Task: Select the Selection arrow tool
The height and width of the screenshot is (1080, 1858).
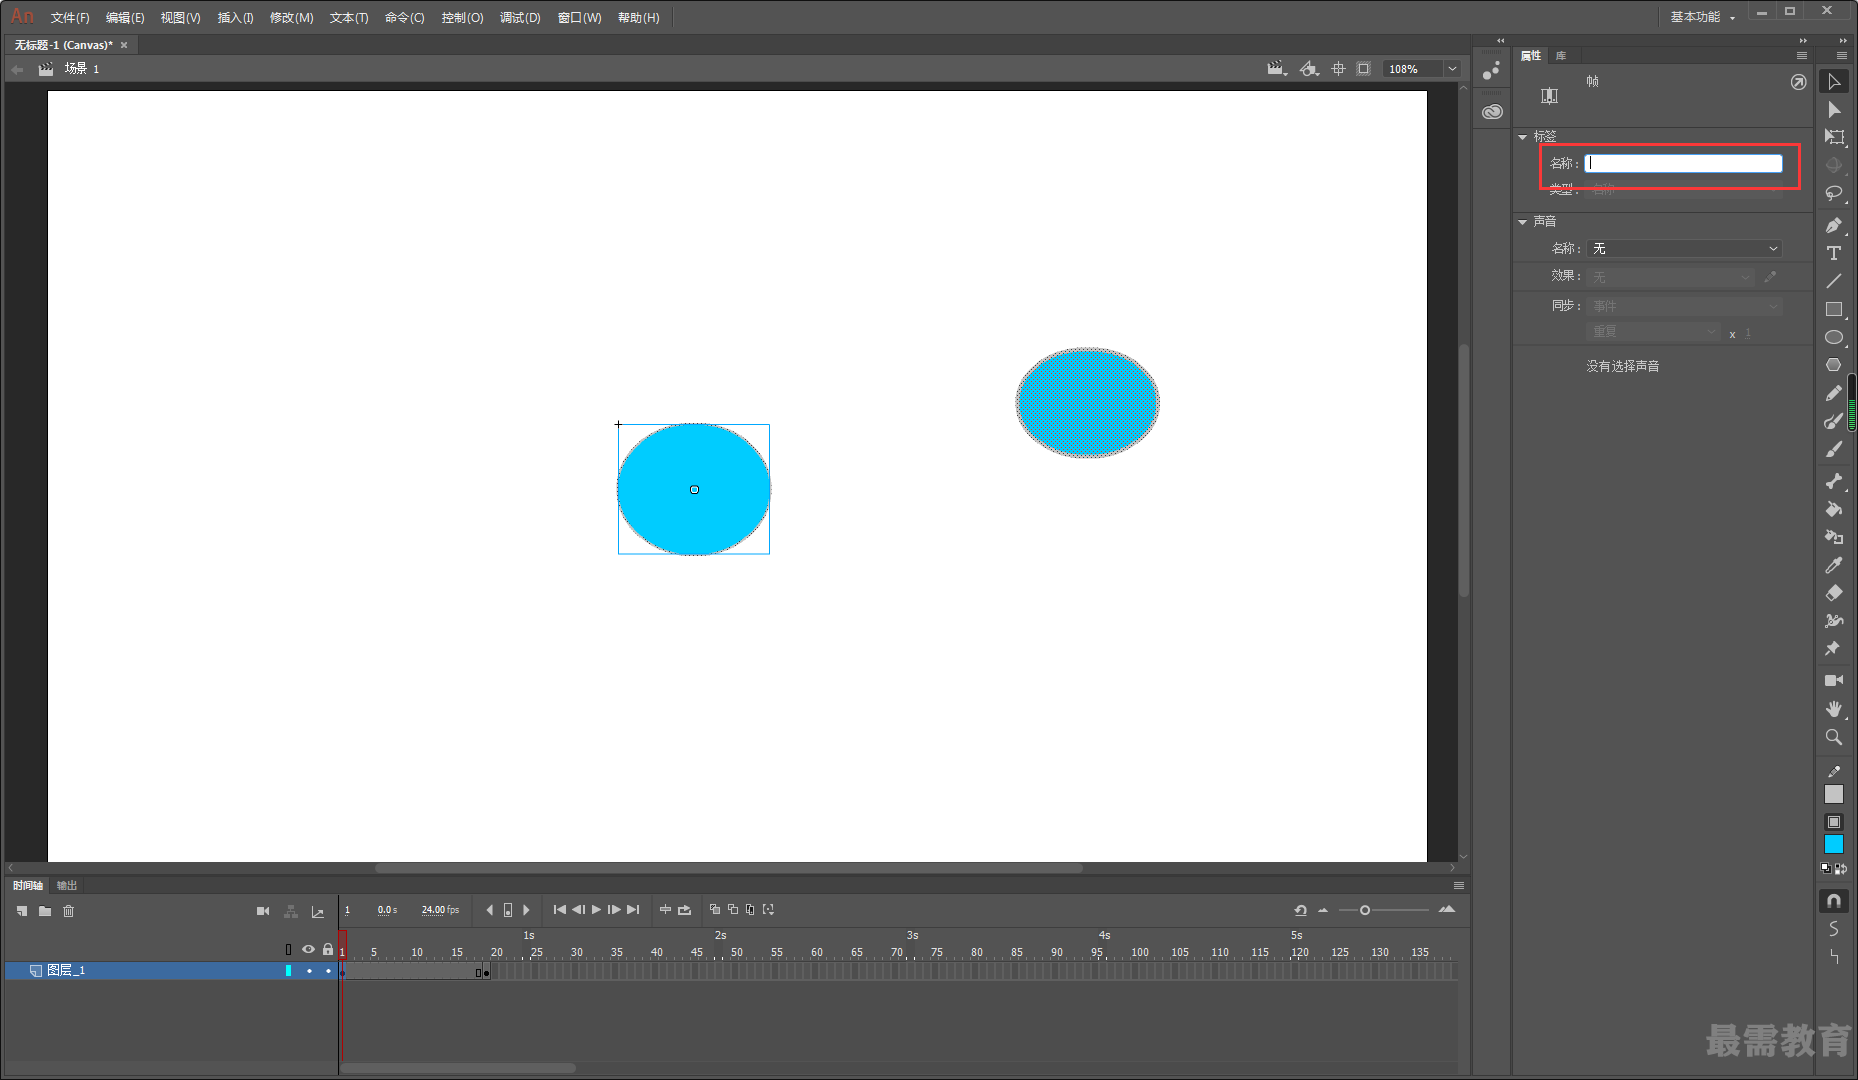Action: 1833,81
